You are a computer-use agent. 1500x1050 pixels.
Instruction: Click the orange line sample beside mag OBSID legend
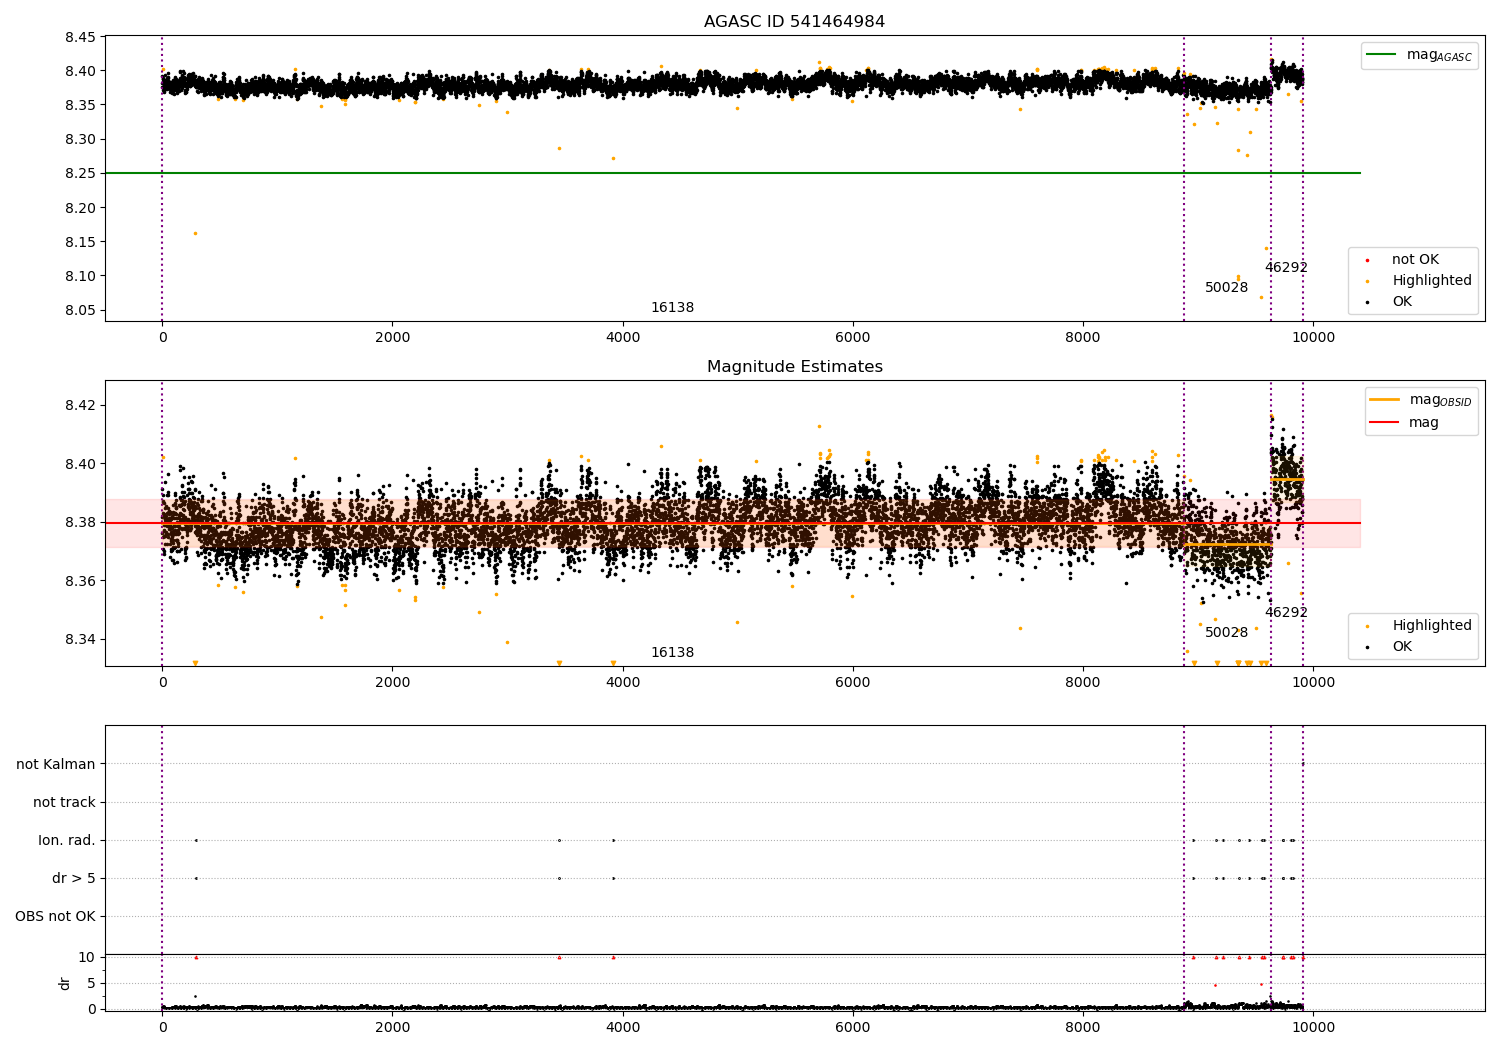pos(1384,400)
